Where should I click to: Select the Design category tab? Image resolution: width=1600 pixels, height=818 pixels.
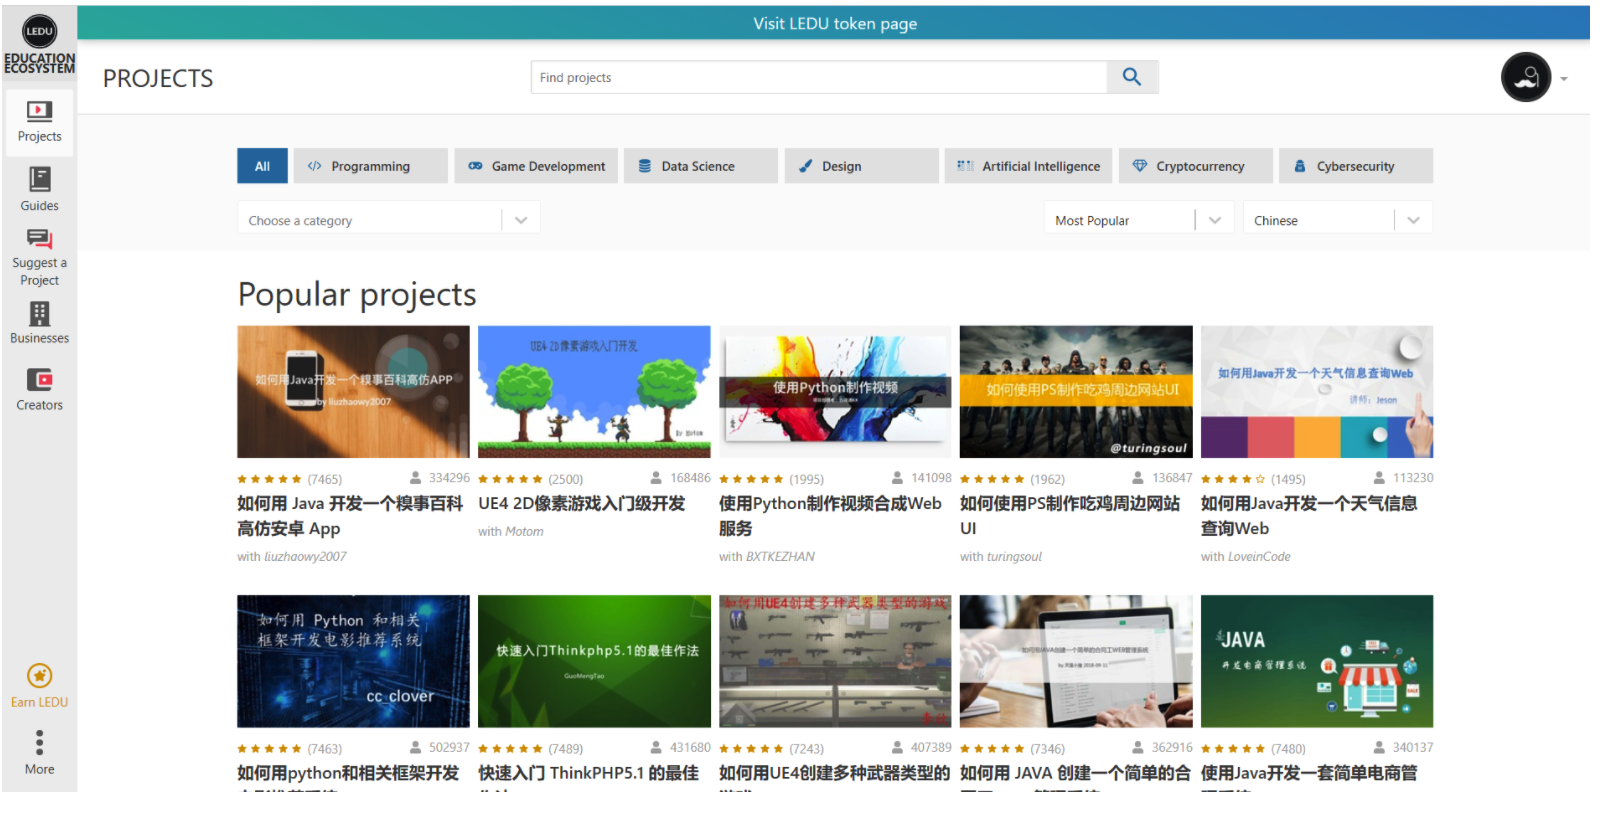click(862, 166)
